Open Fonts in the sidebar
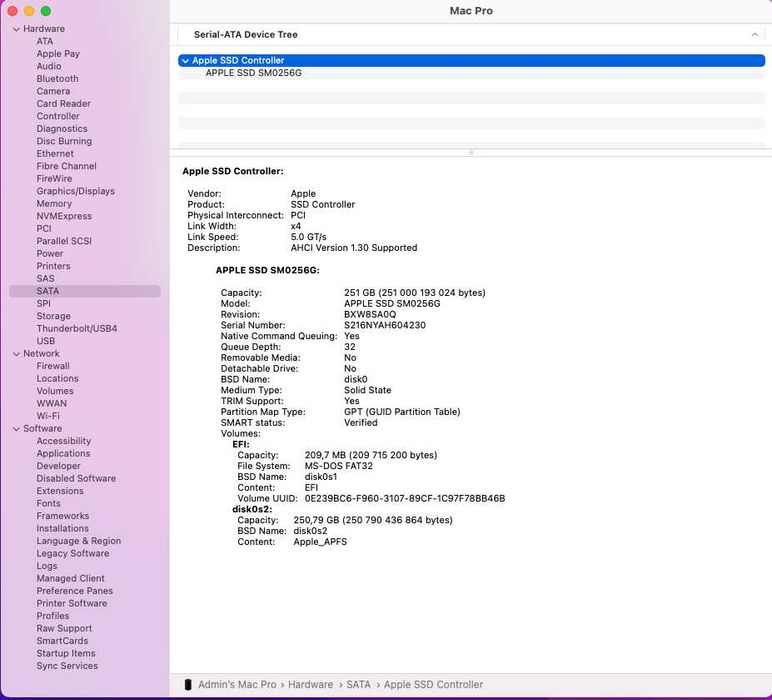Screen dimensions: 772x700 48,504
